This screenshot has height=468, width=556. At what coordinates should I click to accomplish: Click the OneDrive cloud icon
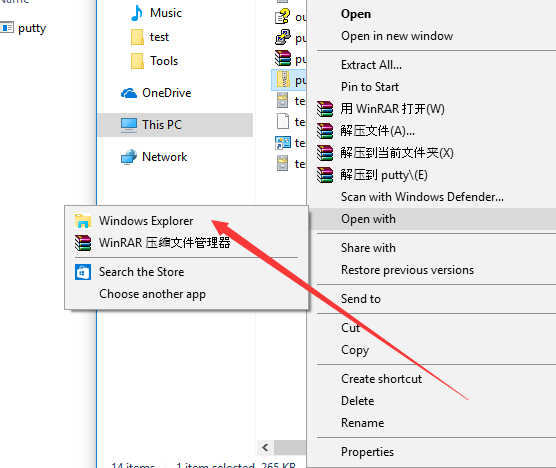129,93
